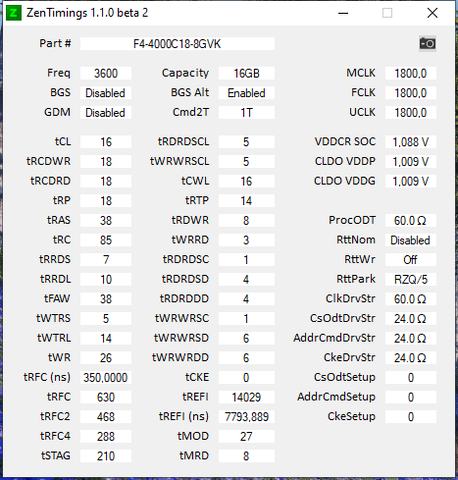458x480 pixels.
Task: Click the tWR value 26
Action: coord(106,358)
